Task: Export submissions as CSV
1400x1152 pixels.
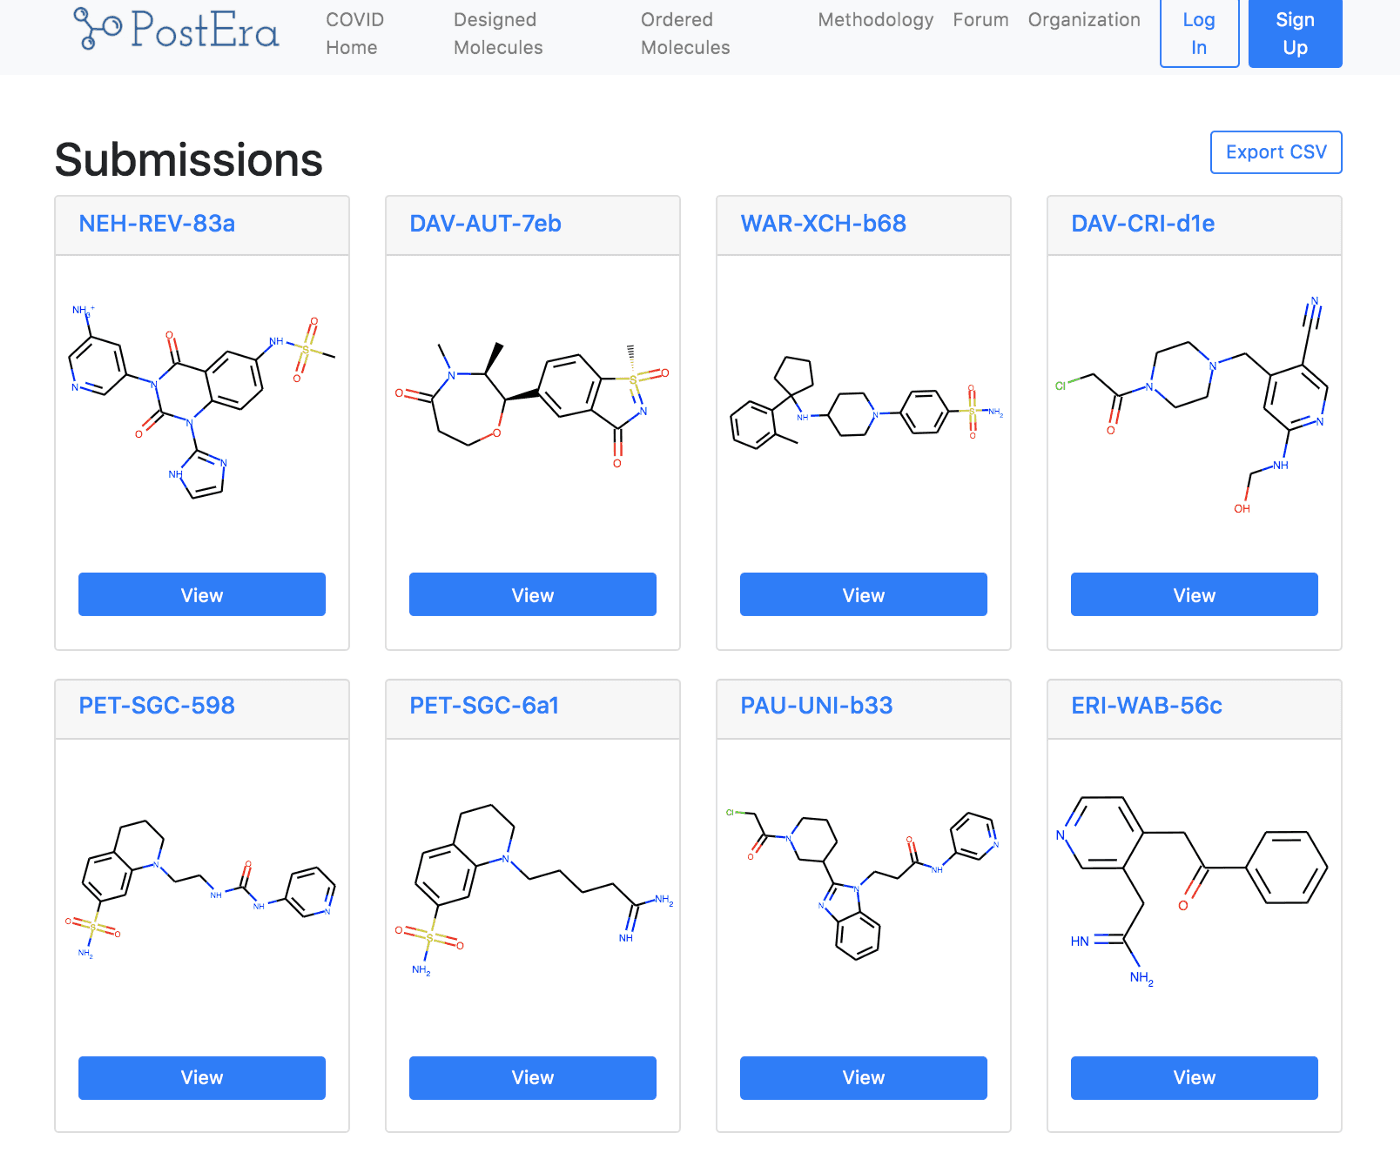Action: coord(1276,152)
